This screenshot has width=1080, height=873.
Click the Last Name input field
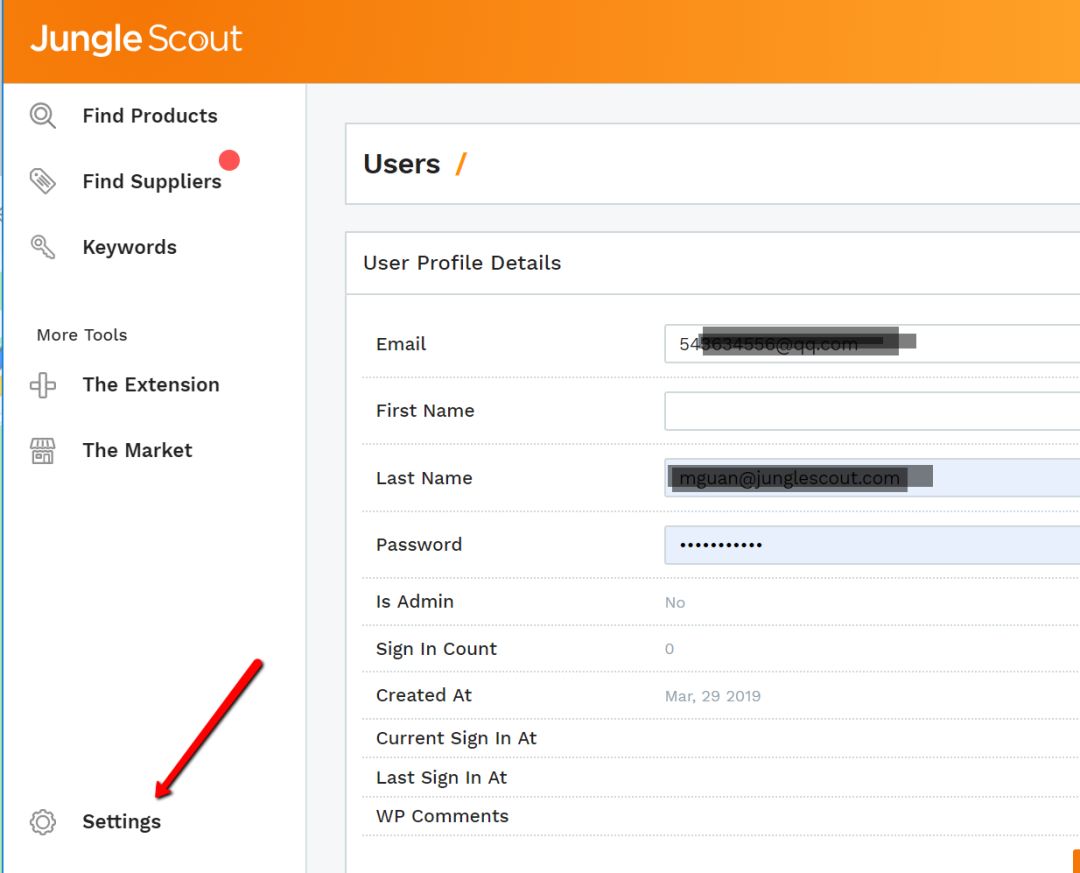coord(872,477)
